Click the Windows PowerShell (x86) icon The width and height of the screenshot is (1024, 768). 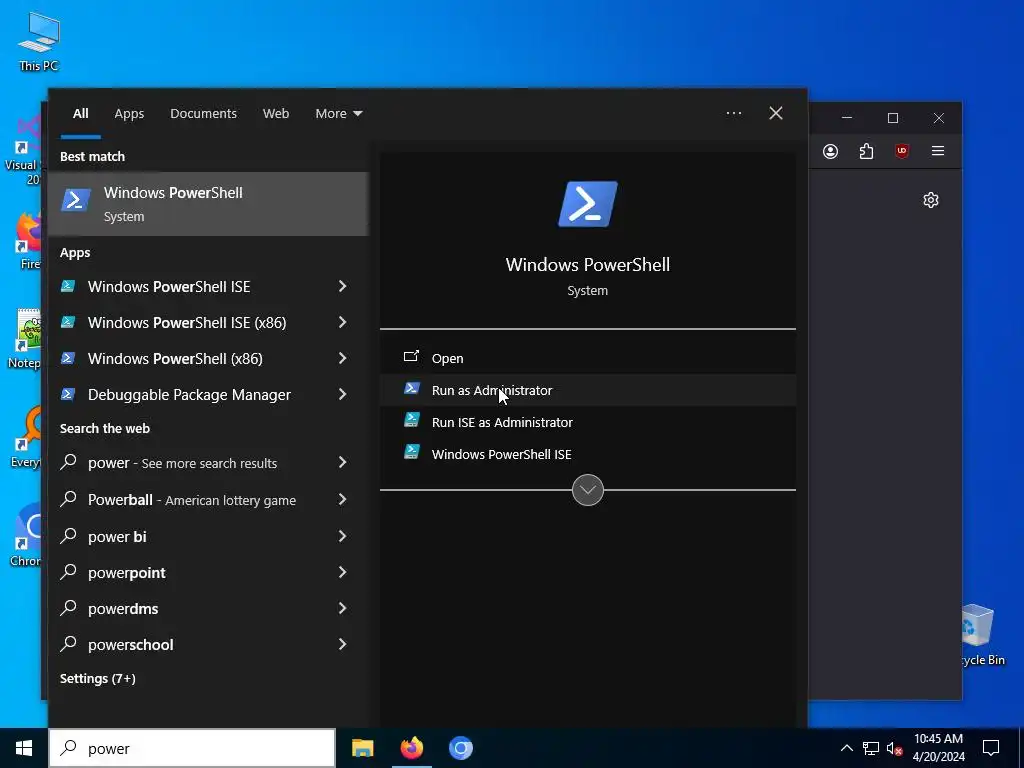click(x=68, y=358)
